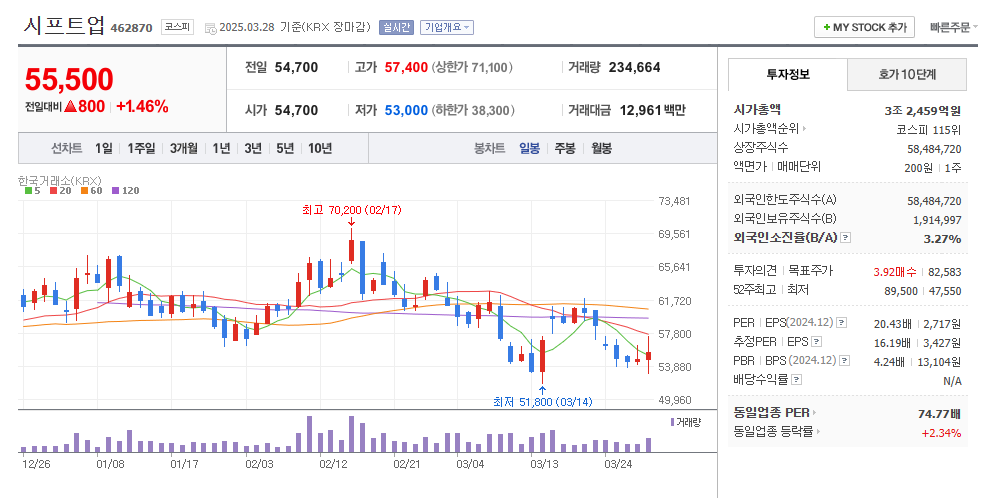993x498 pixels.
Task: Click the arrow next to 동일업종 등락률
Action: click(x=818, y=431)
